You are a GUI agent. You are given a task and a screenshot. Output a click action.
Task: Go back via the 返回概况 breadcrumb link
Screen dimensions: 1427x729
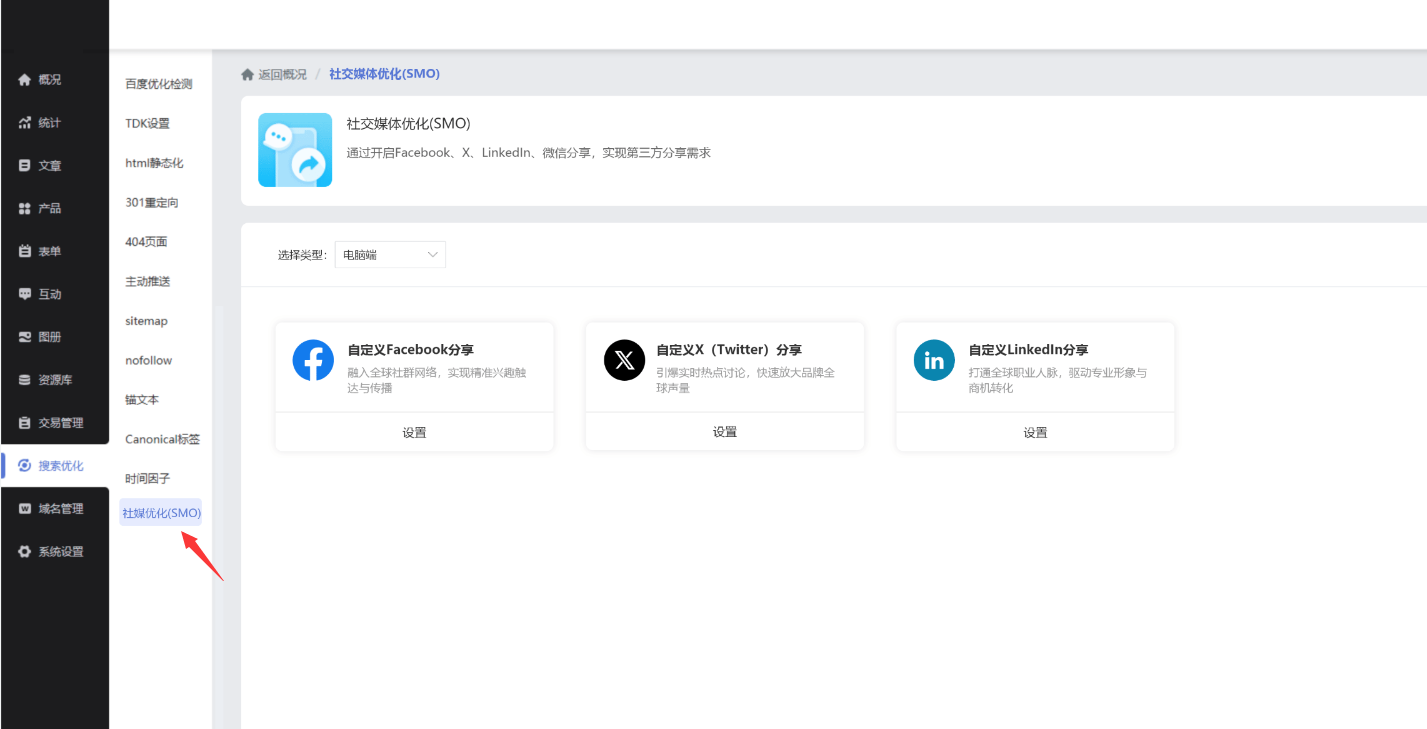click(282, 74)
